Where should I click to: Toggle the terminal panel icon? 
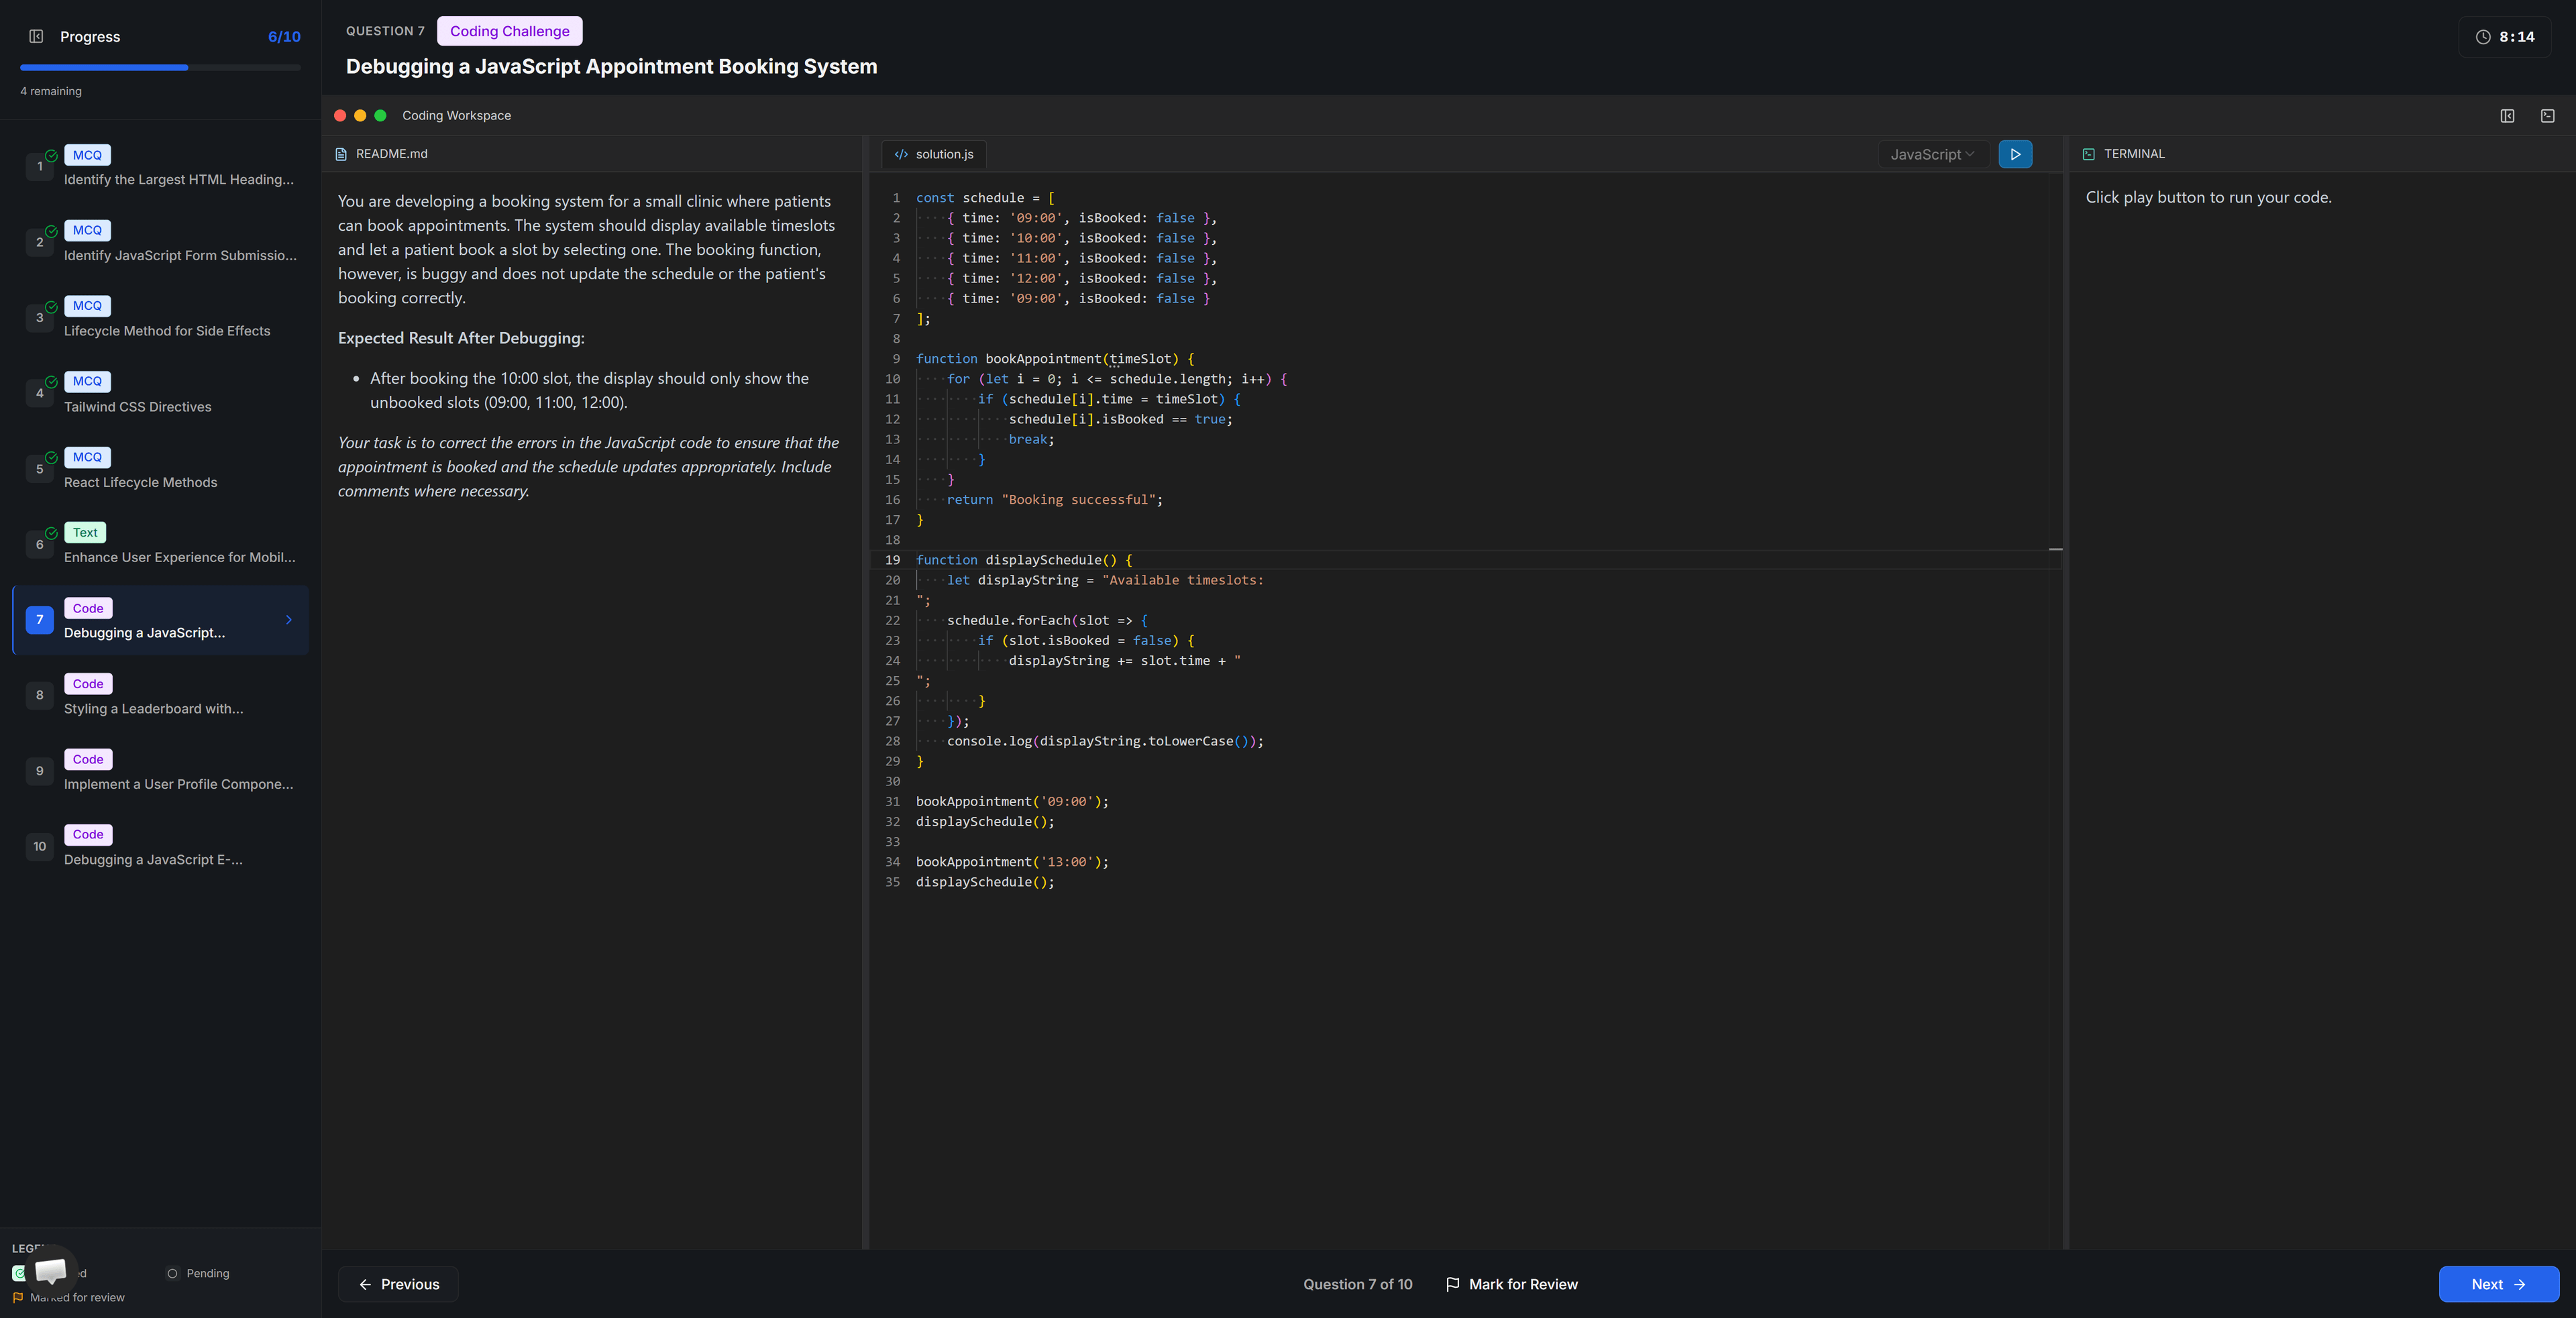2547,116
